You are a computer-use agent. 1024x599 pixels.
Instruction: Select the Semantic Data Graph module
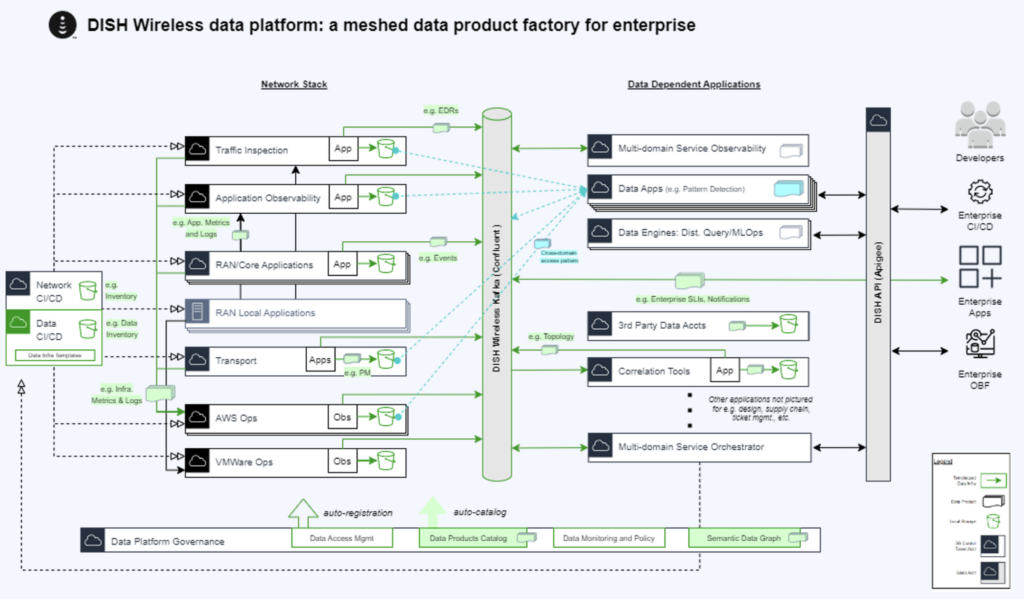click(x=746, y=538)
